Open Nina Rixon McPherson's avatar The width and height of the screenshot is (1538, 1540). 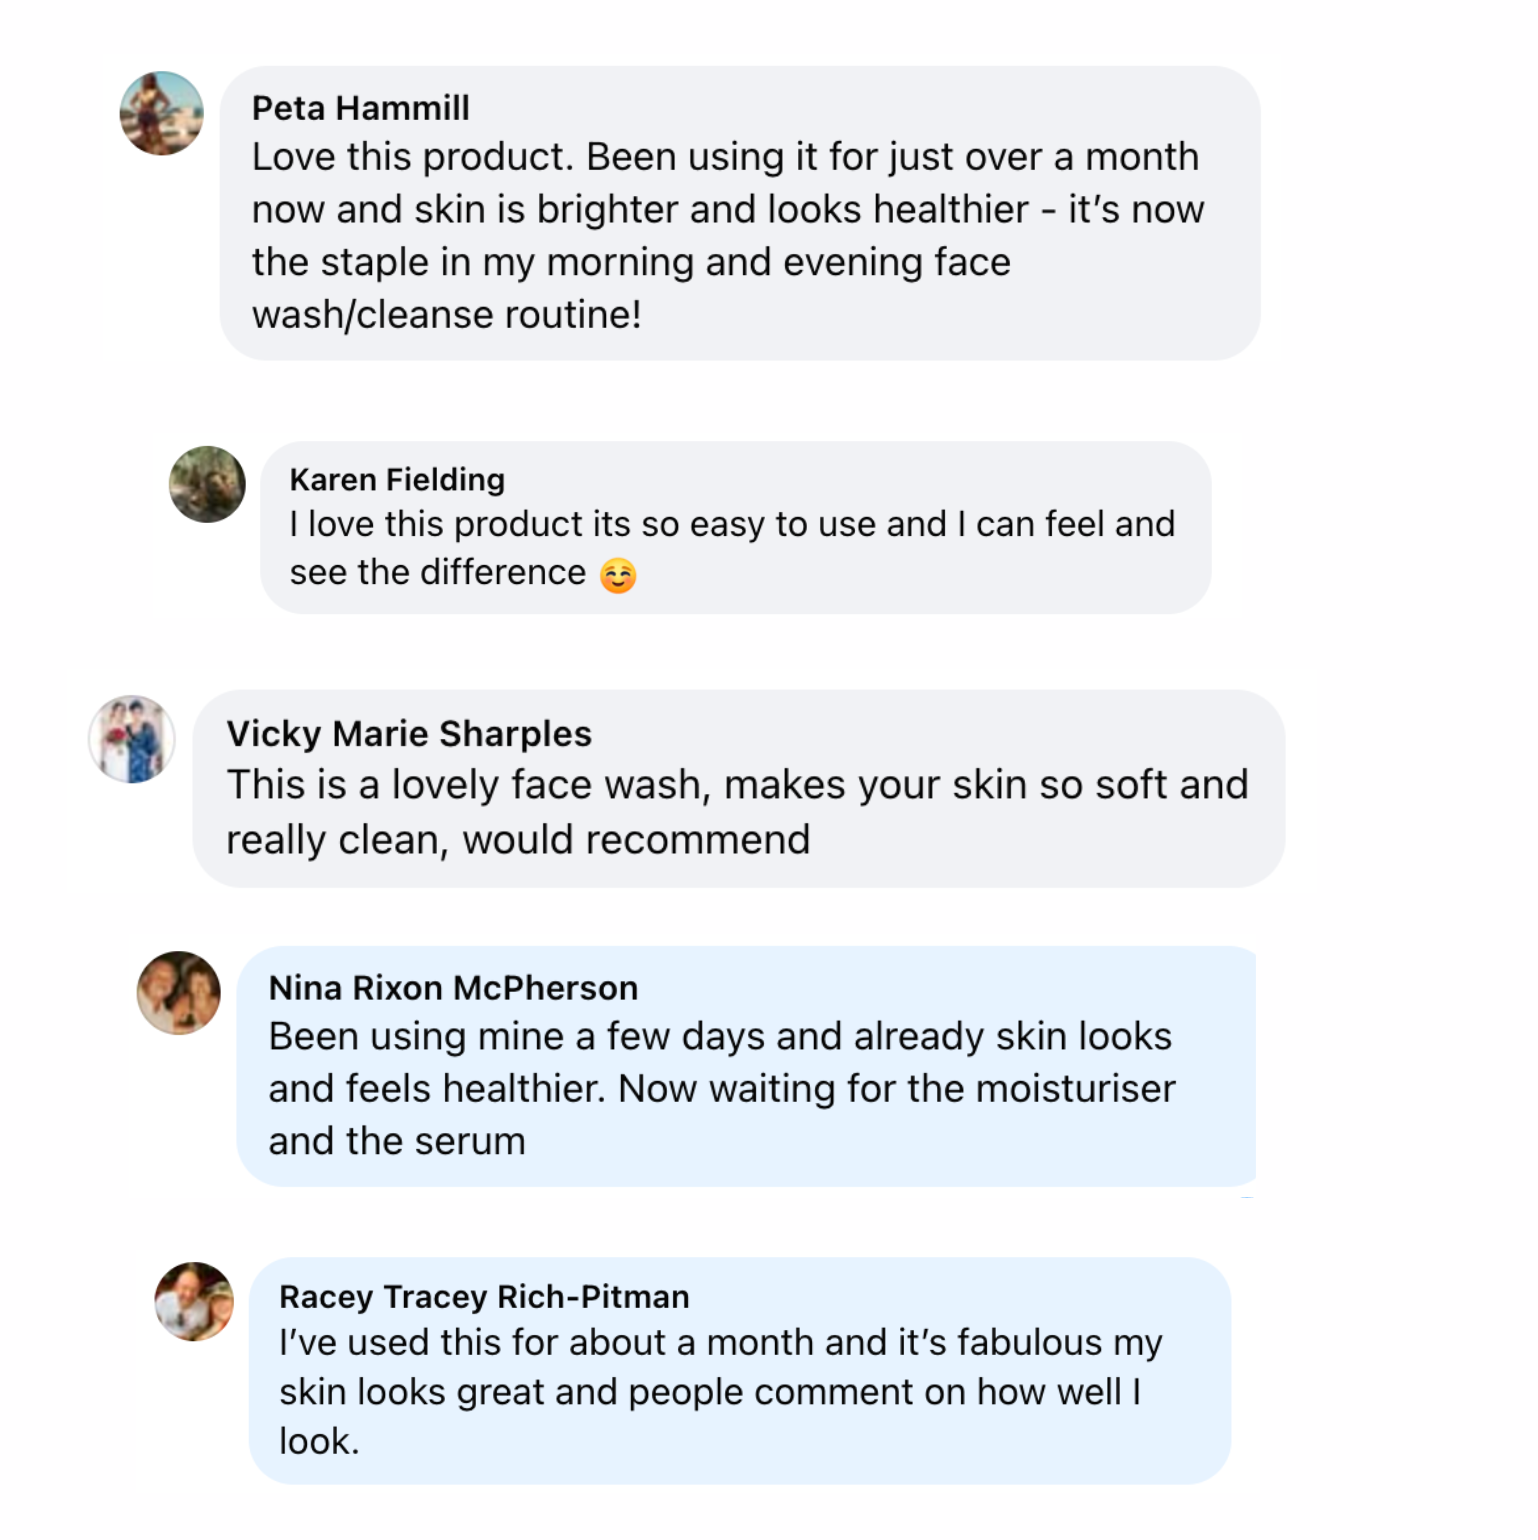pos(178,992)
